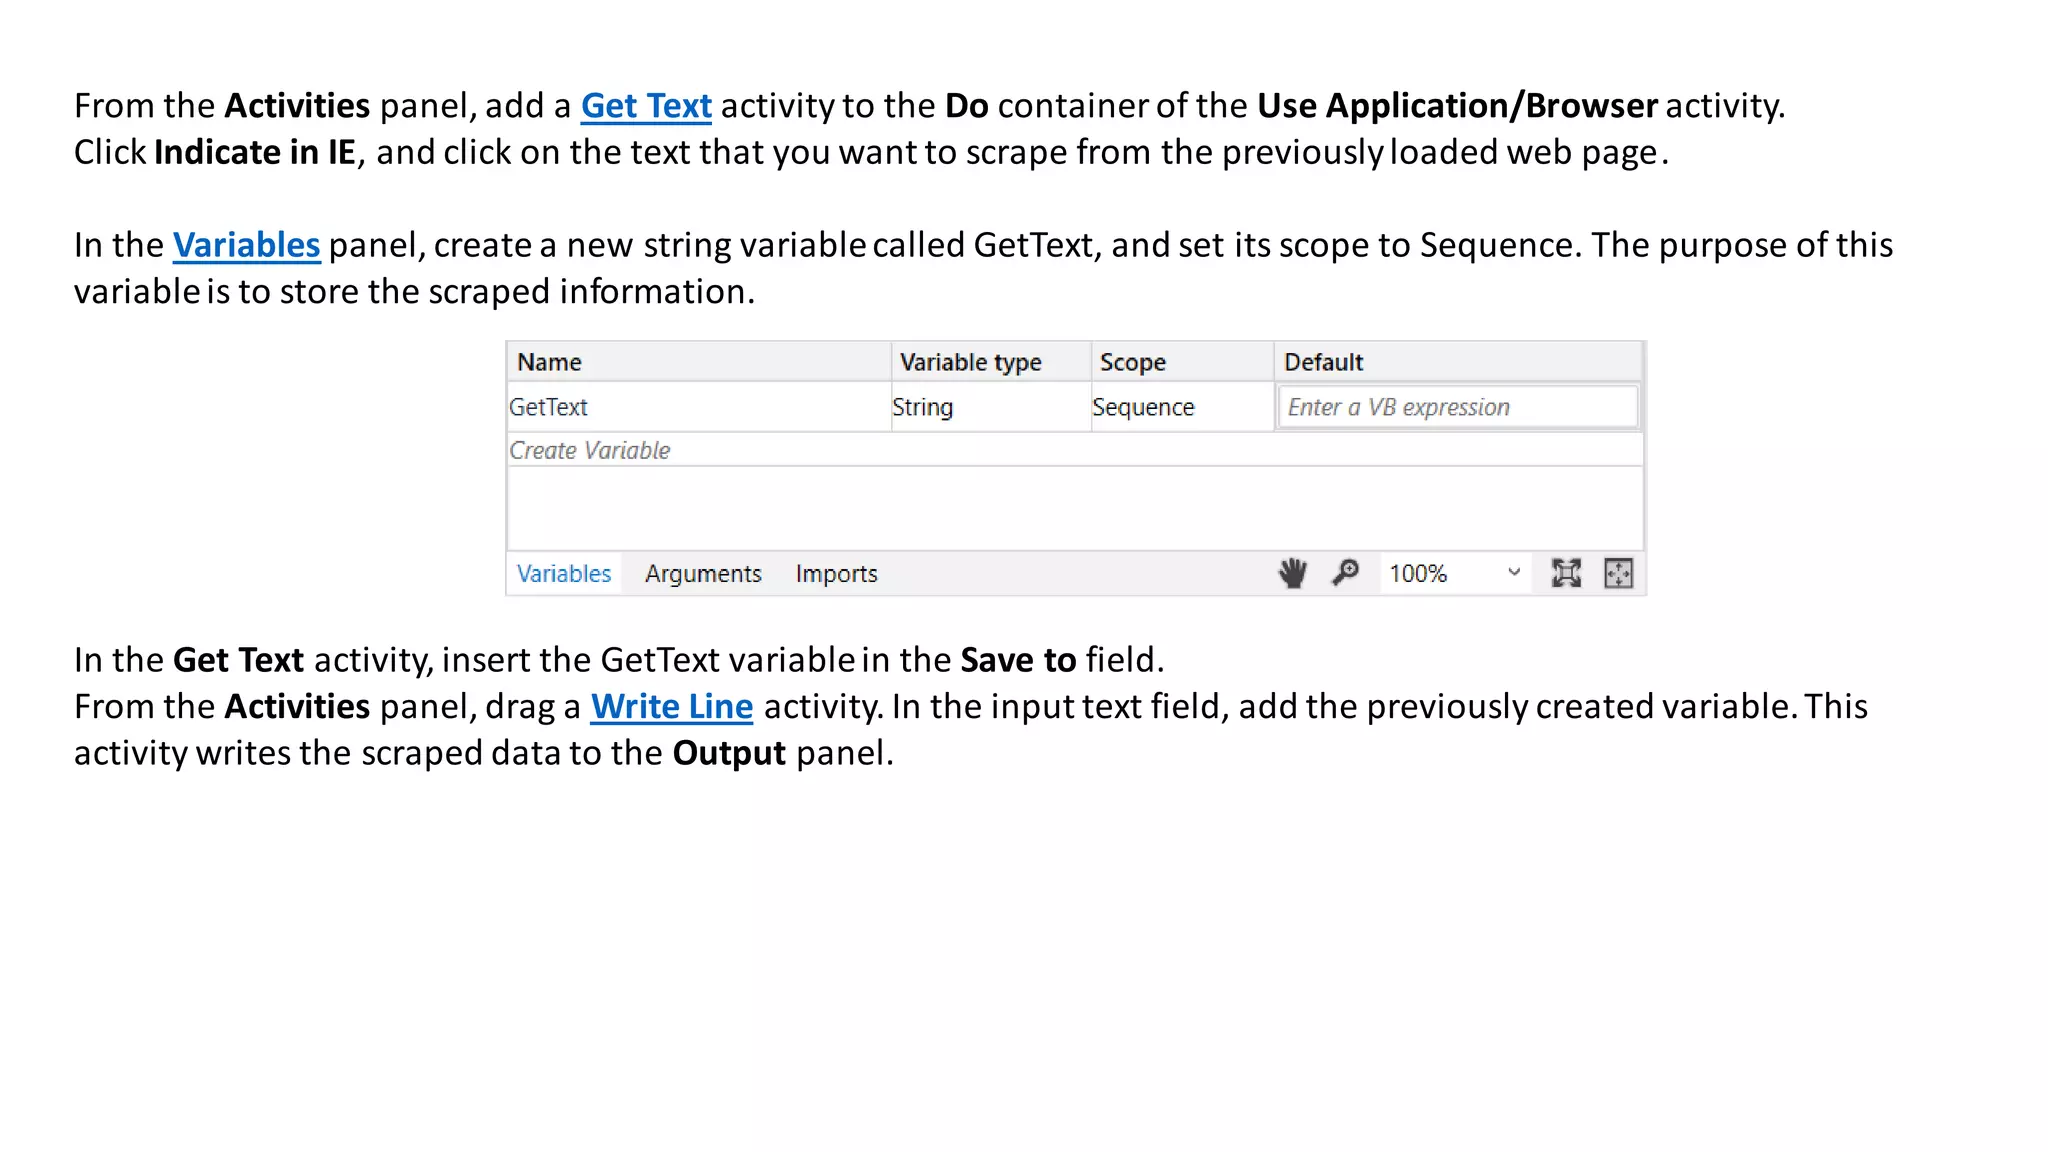Click the Create Variable row
The height and width of the screenshot is (1152, 2048).
590,451
